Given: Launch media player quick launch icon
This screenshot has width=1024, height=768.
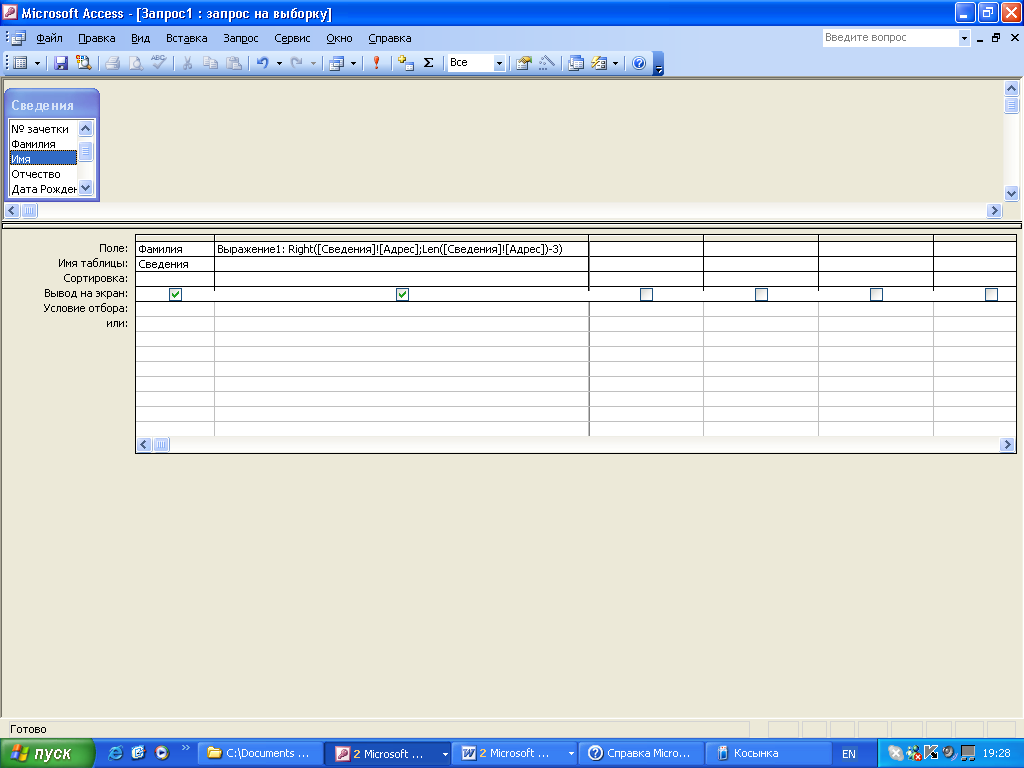Looking at the screenshot, I should click(161, 753).
